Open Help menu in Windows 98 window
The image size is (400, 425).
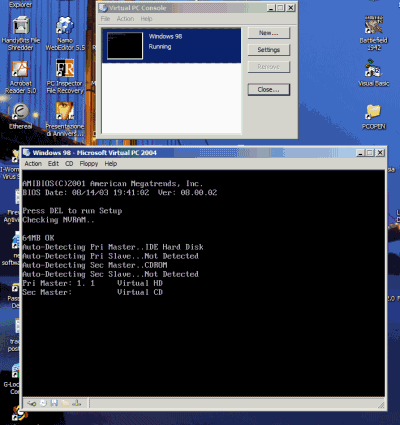(111, 164)
